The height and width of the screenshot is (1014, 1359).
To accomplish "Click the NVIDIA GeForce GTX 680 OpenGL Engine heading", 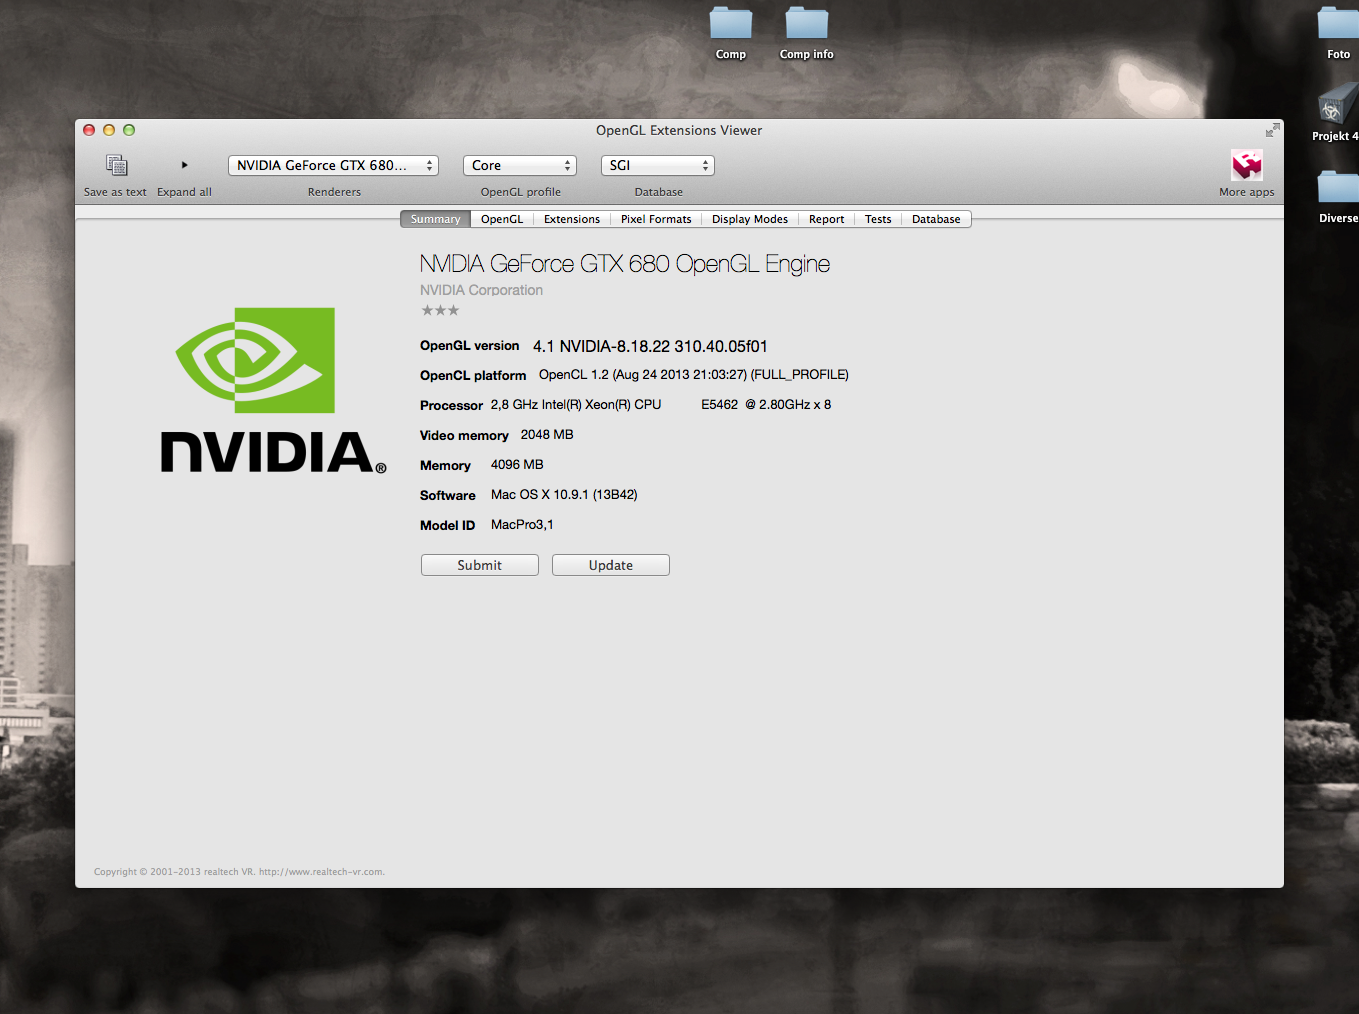I will pyautogui.click(x=625, y=264).
